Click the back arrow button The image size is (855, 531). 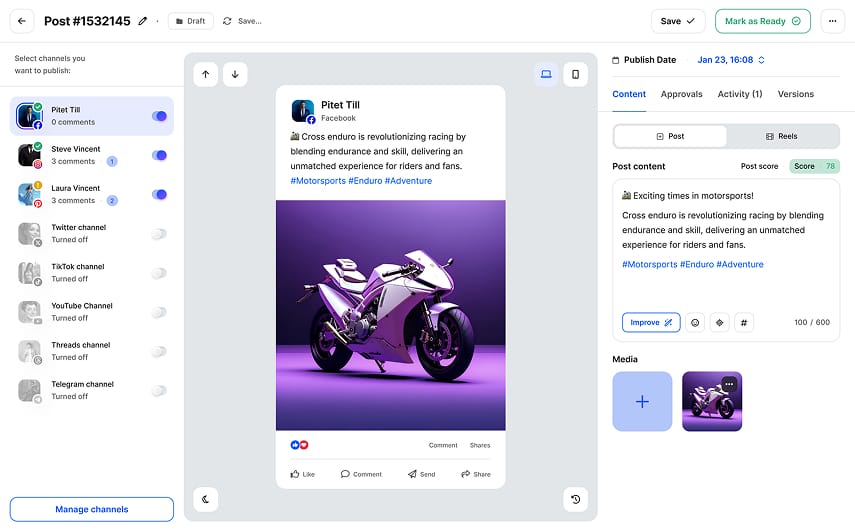pos(22,21)
